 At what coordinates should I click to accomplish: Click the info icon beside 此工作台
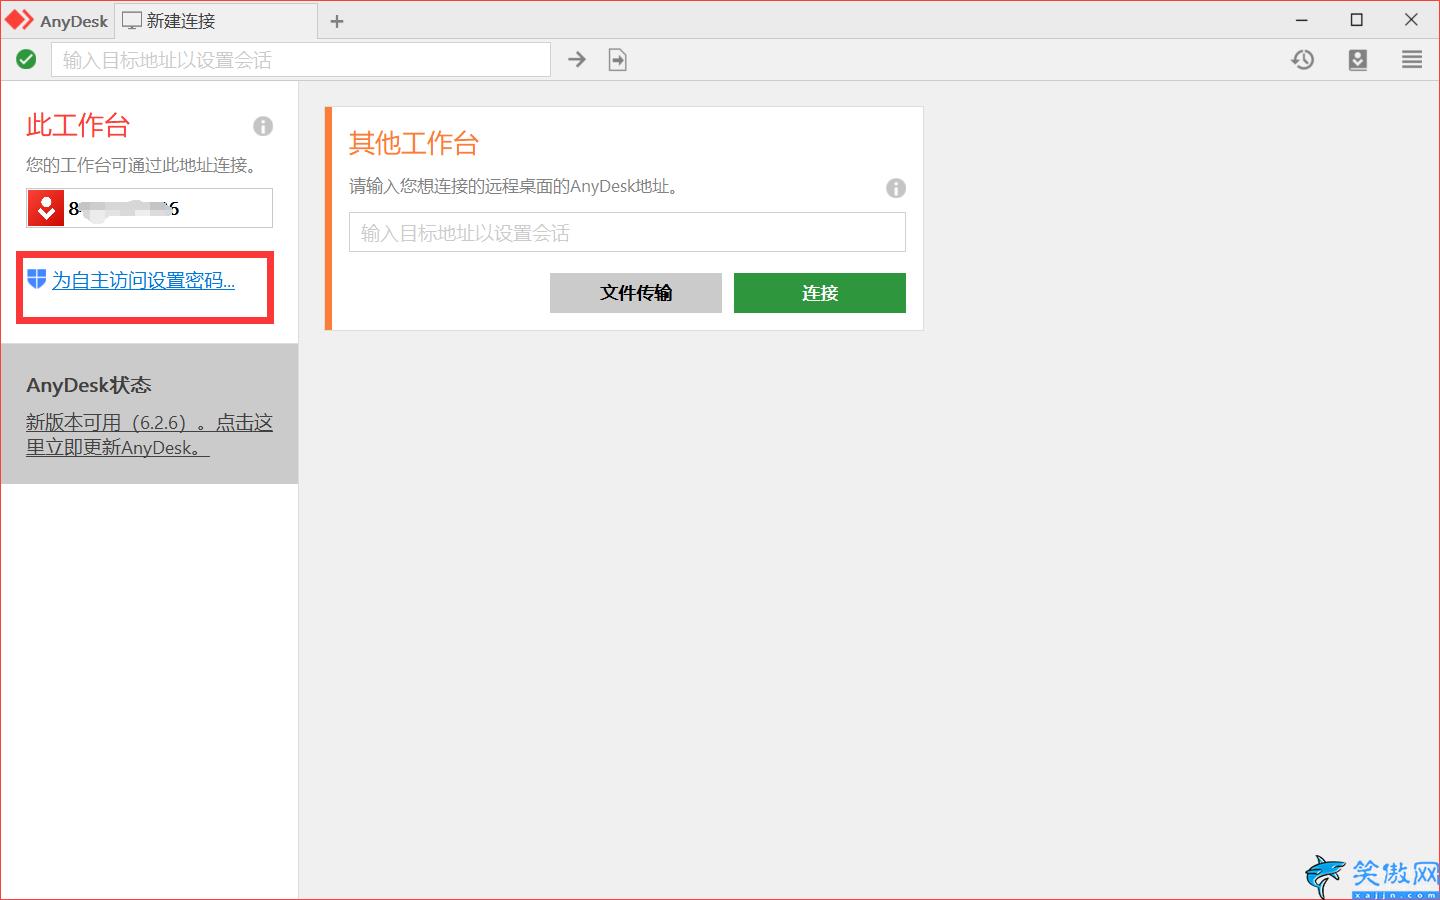pos(263,126)
